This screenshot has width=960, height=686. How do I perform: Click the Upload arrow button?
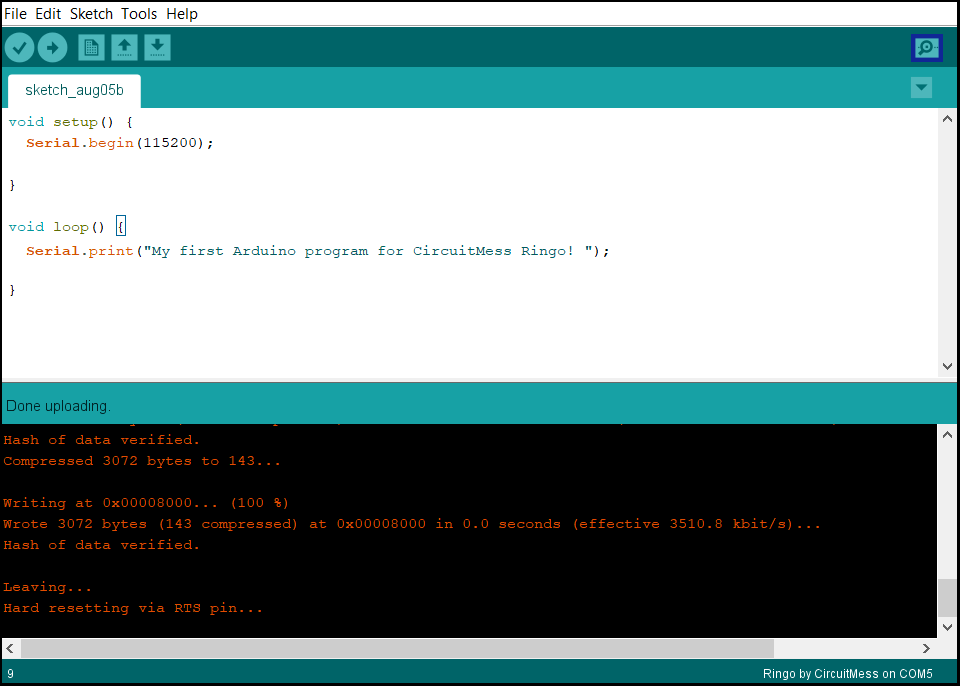click(53, 47)
